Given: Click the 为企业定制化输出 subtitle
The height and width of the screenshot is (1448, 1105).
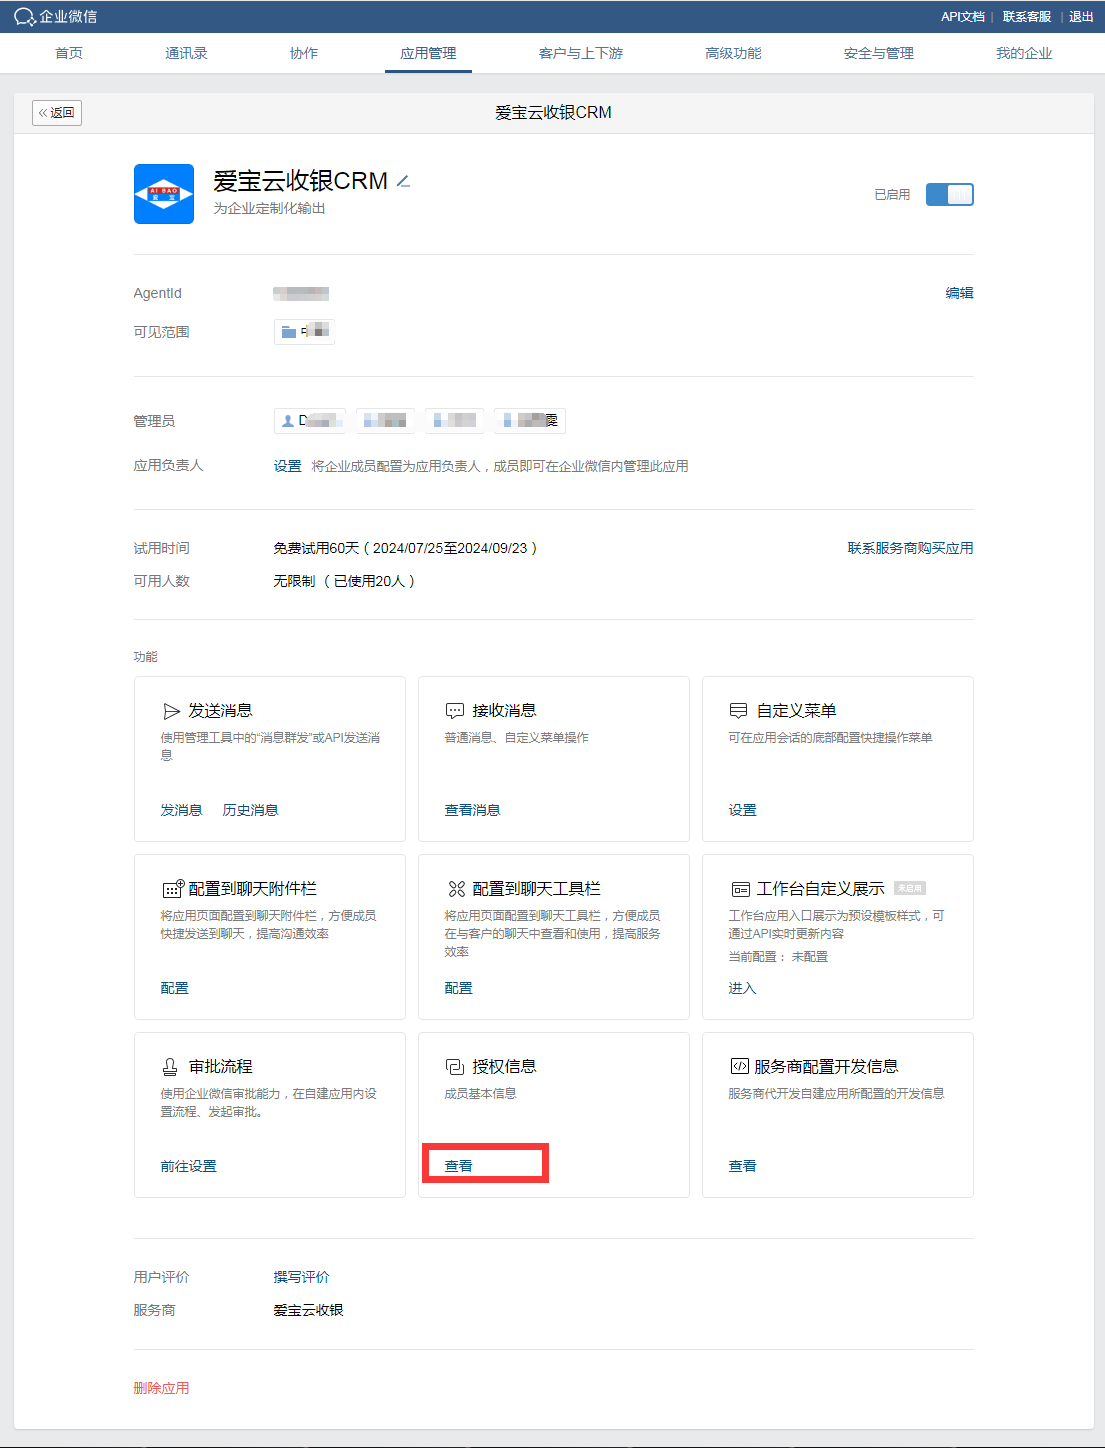Looking at the screenshot, I should [x=269, y=208].
